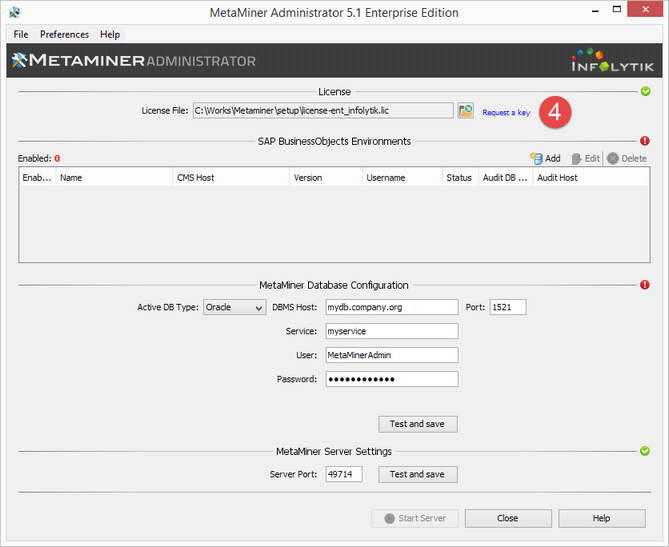Click the MetaMiner Administrator banner logo

(134, 61)
